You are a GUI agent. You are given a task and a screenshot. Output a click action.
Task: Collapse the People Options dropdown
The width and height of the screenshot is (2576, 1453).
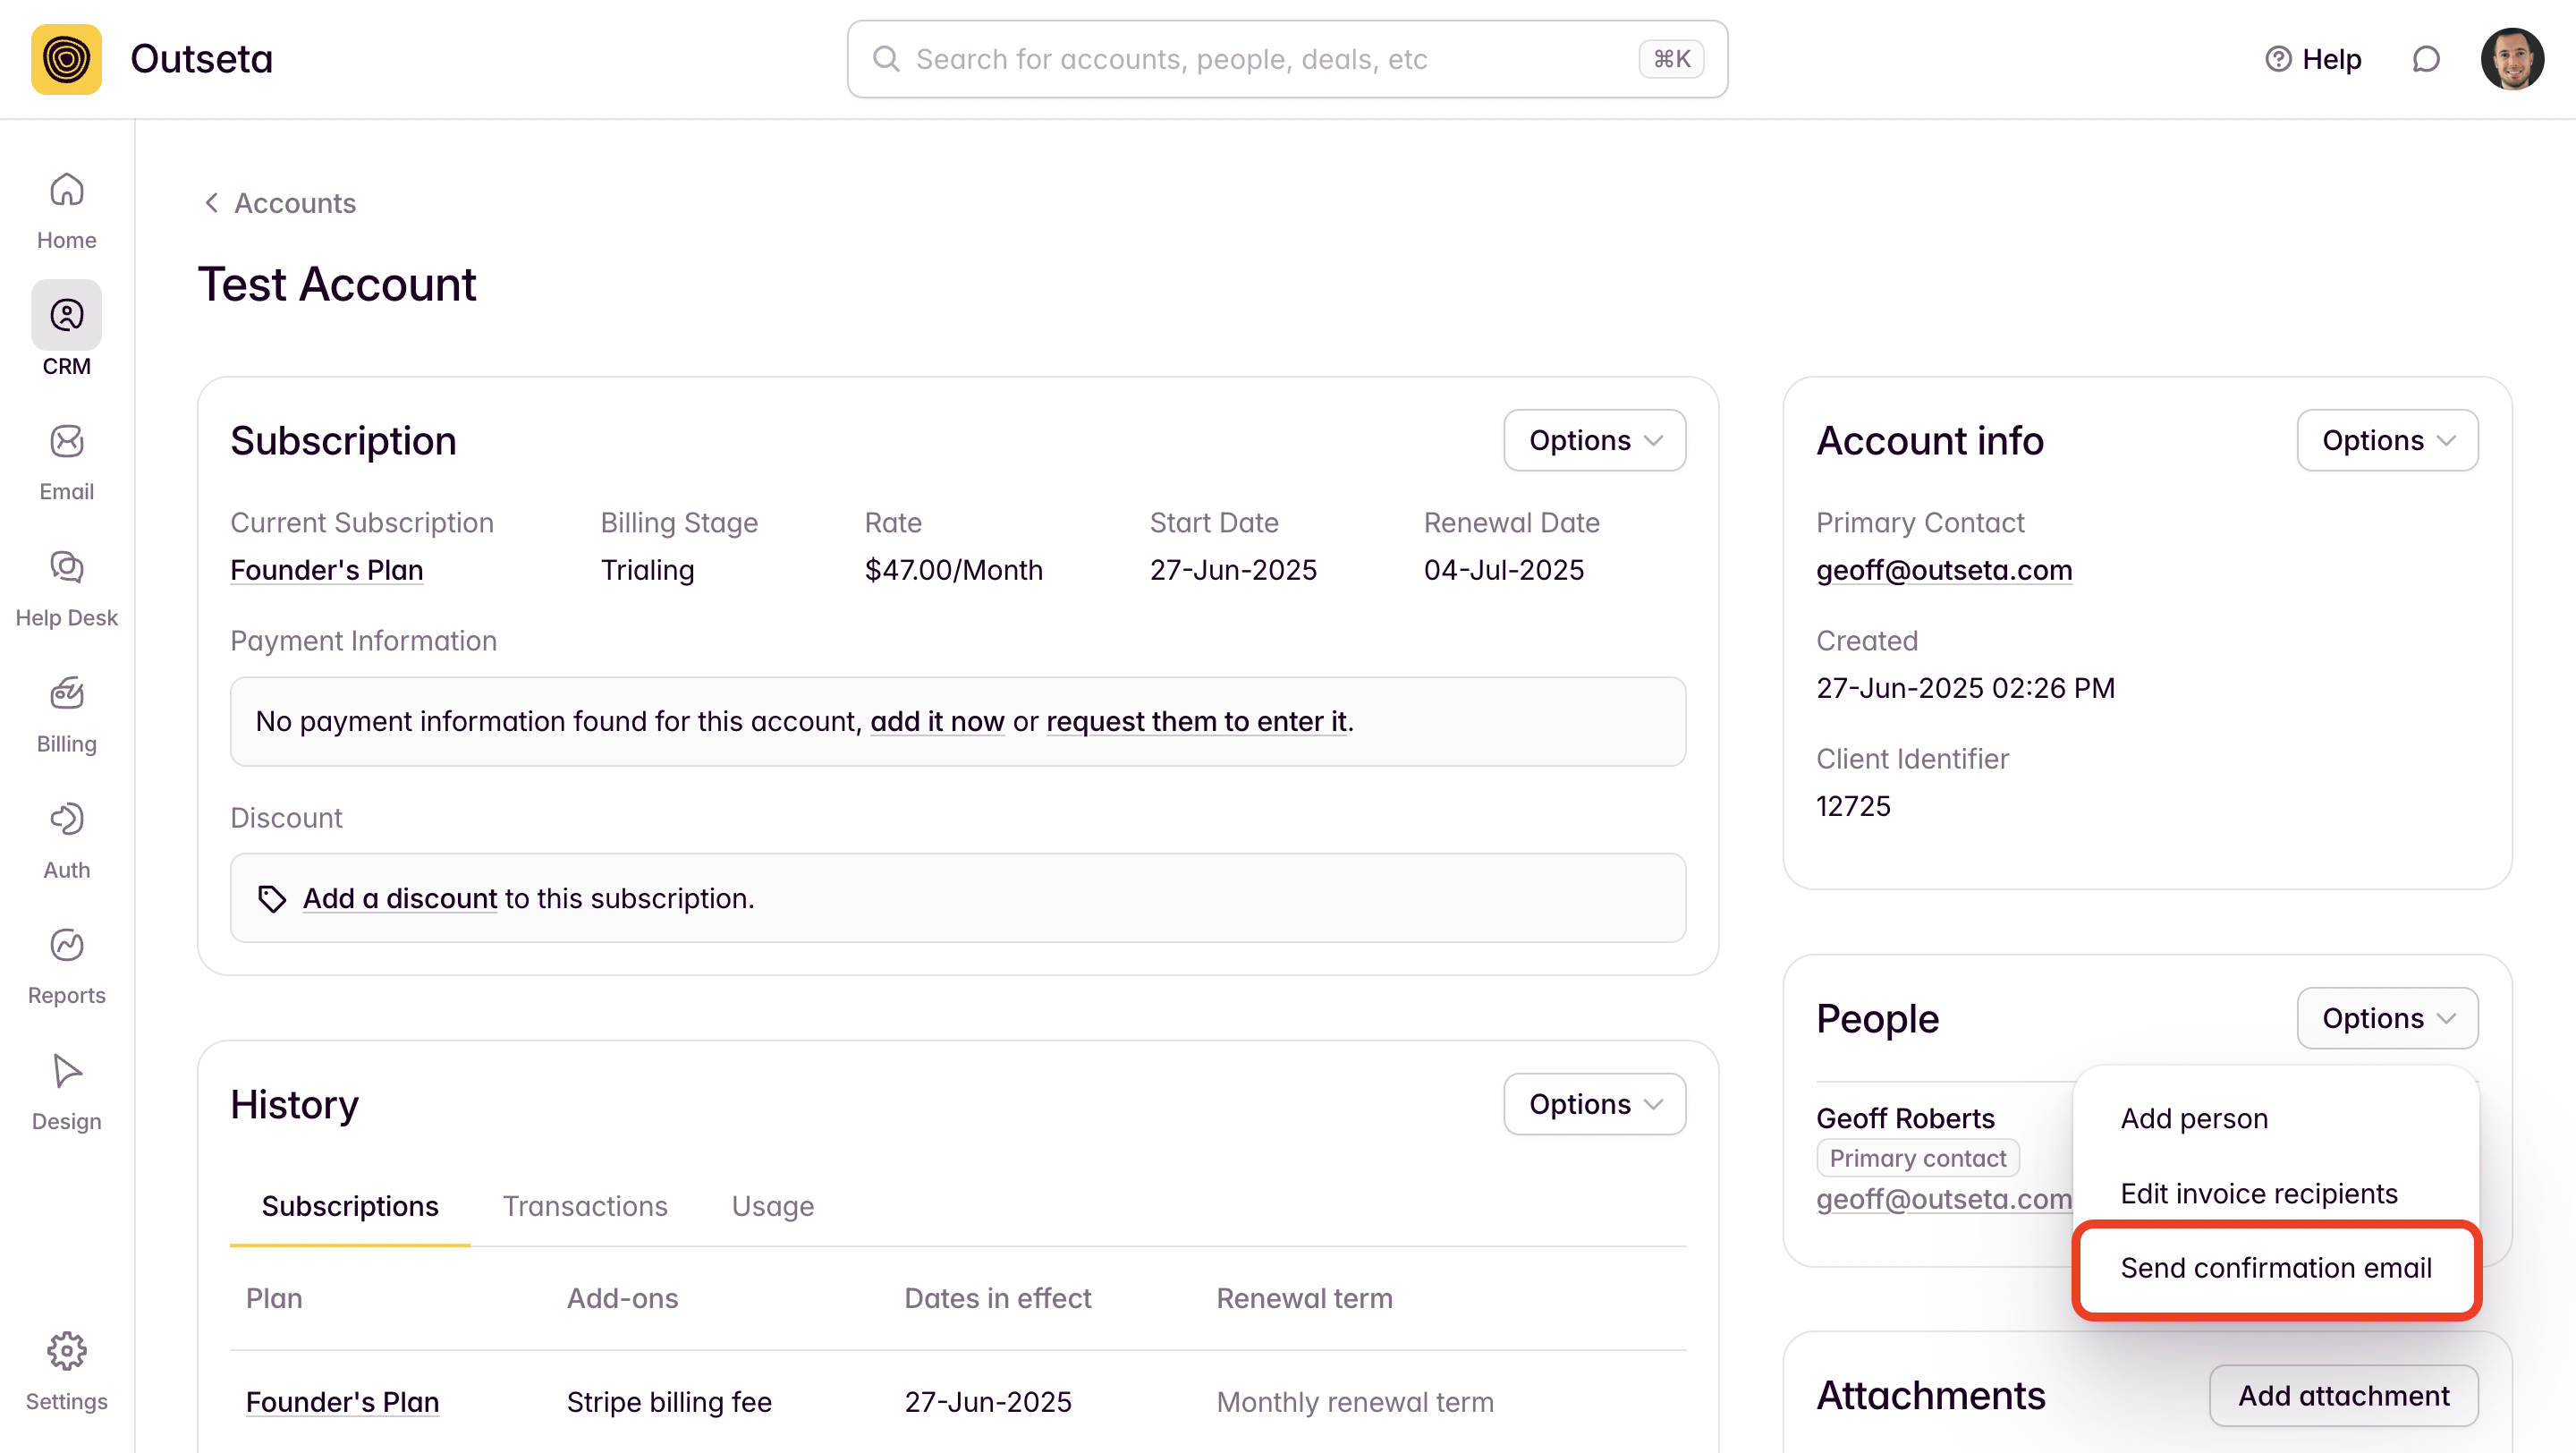[x=2386, y=1018]
